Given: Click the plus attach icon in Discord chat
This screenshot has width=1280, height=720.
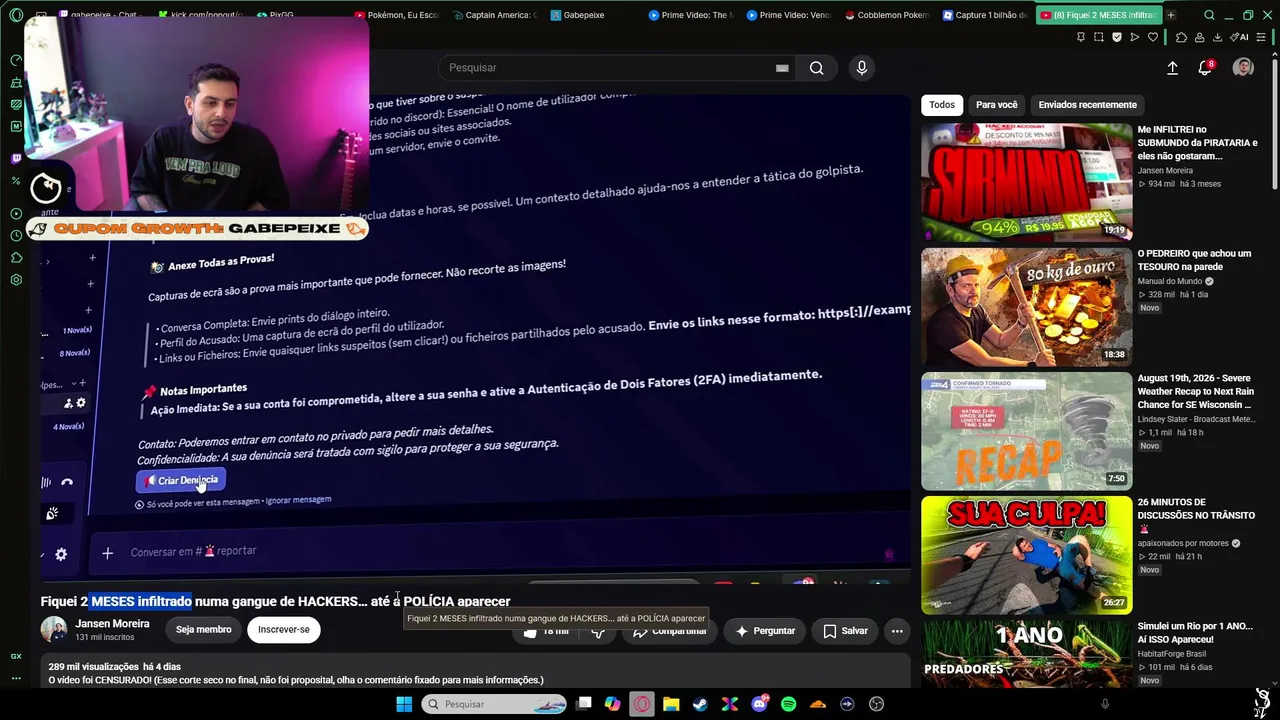Looking at the screenshot, I should pyautogui.click(x=107, y=552).
